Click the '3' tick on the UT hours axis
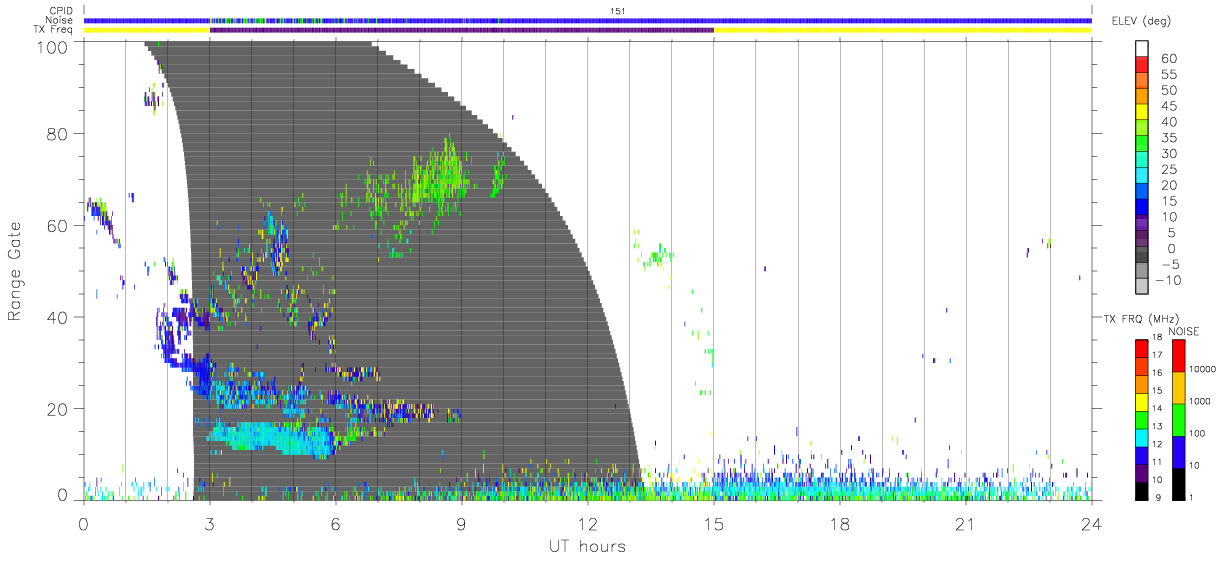 coord(209,524)
